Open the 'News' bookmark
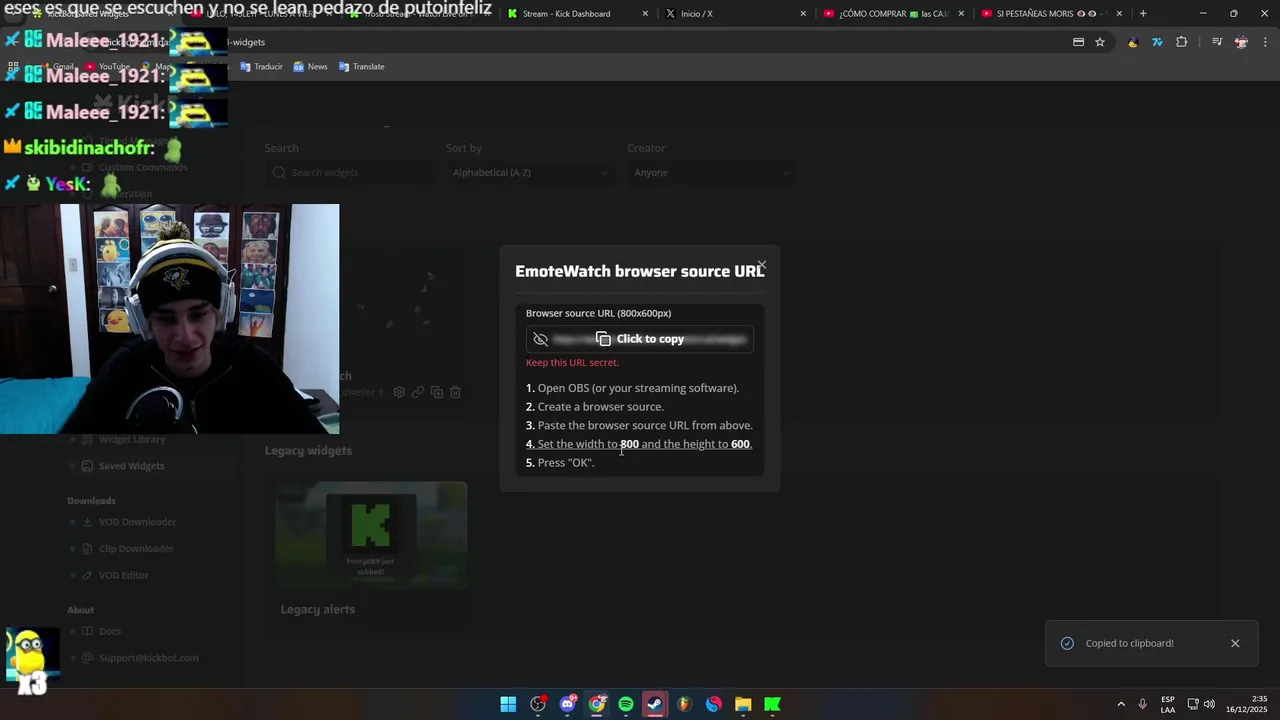This screenshot has width=1280, height=720. point(310,67)
